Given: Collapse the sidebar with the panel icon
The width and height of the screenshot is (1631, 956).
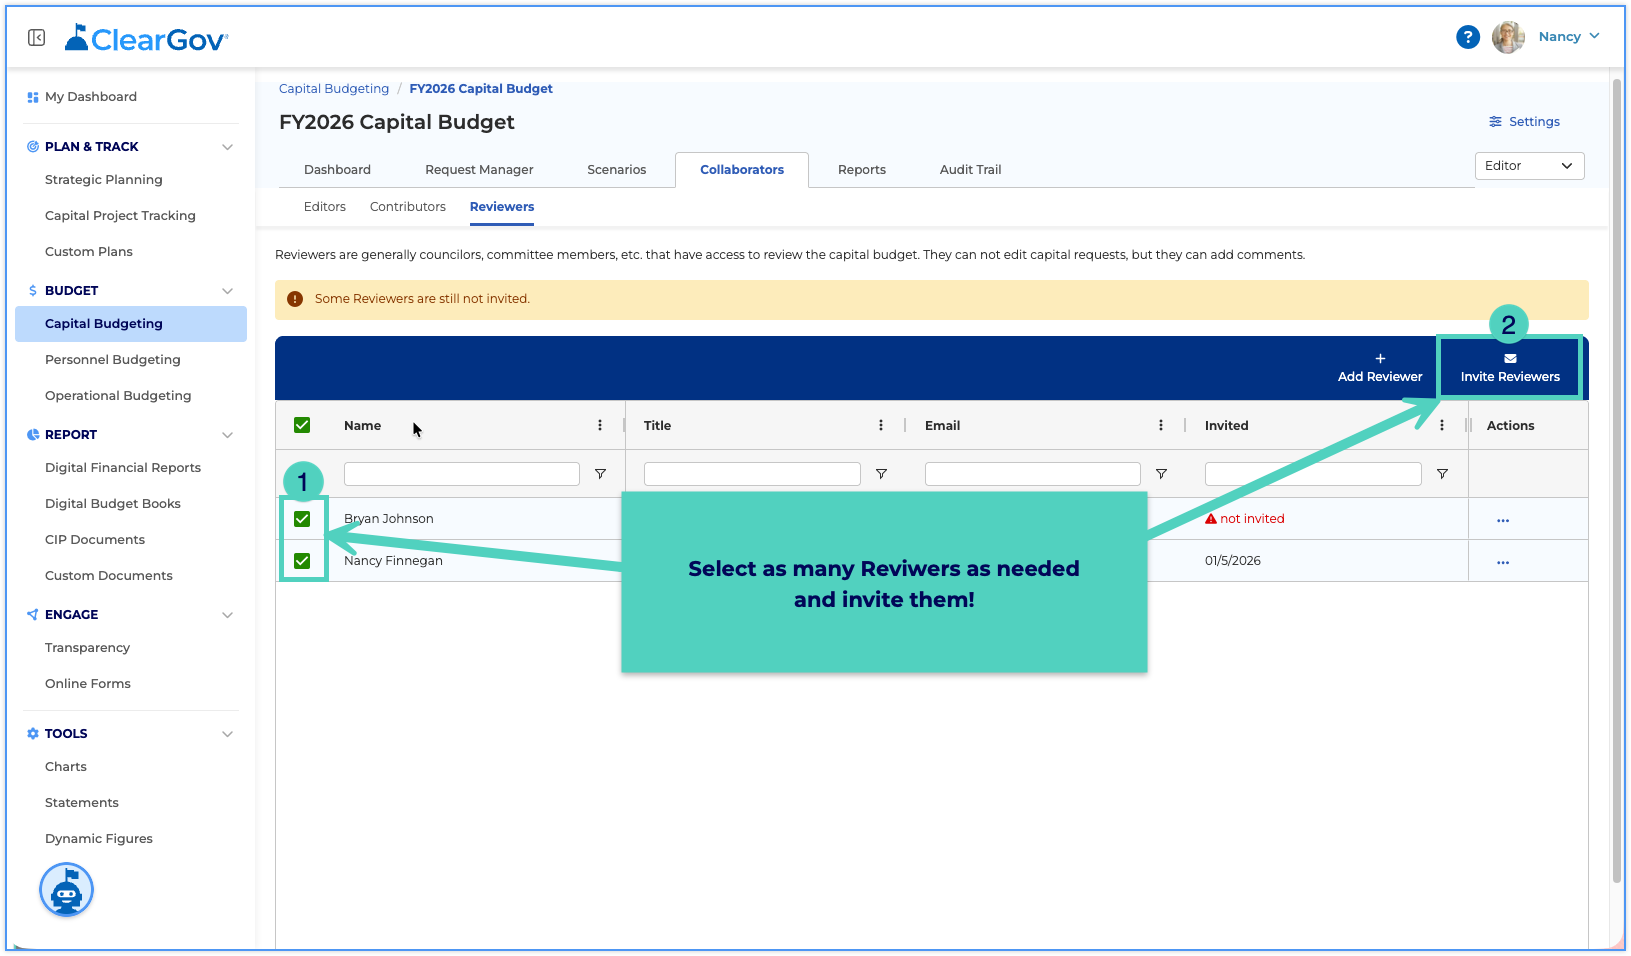Looking at the screenshot, I should click(37, 38).
